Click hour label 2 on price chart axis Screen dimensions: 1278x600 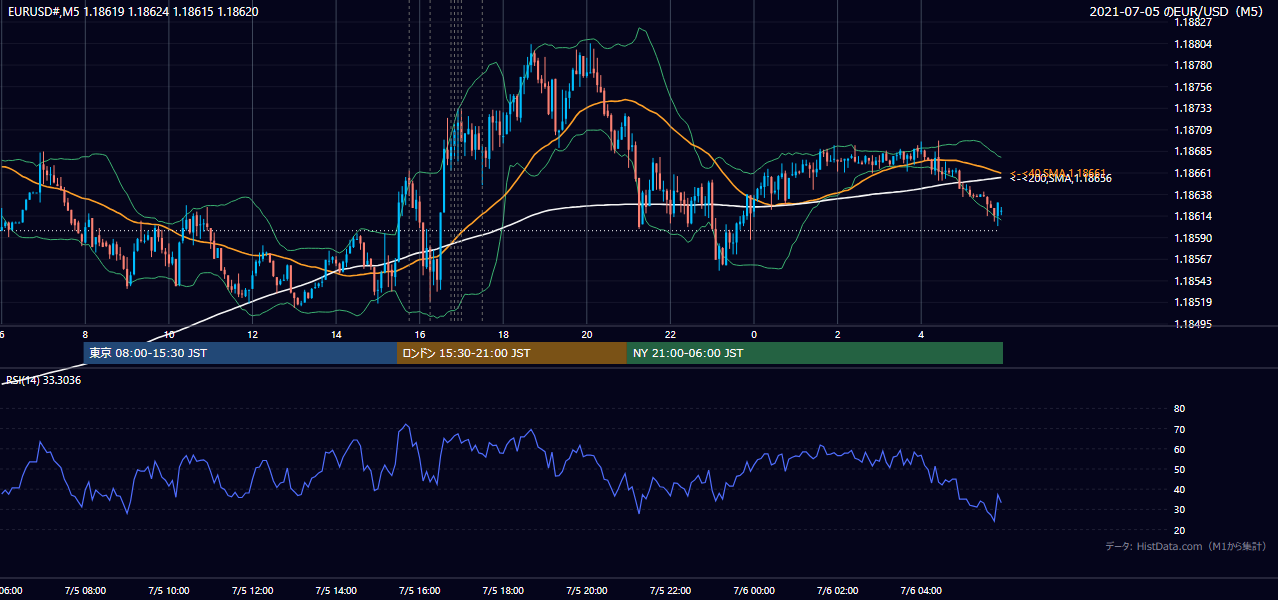[x=838, y=334]
